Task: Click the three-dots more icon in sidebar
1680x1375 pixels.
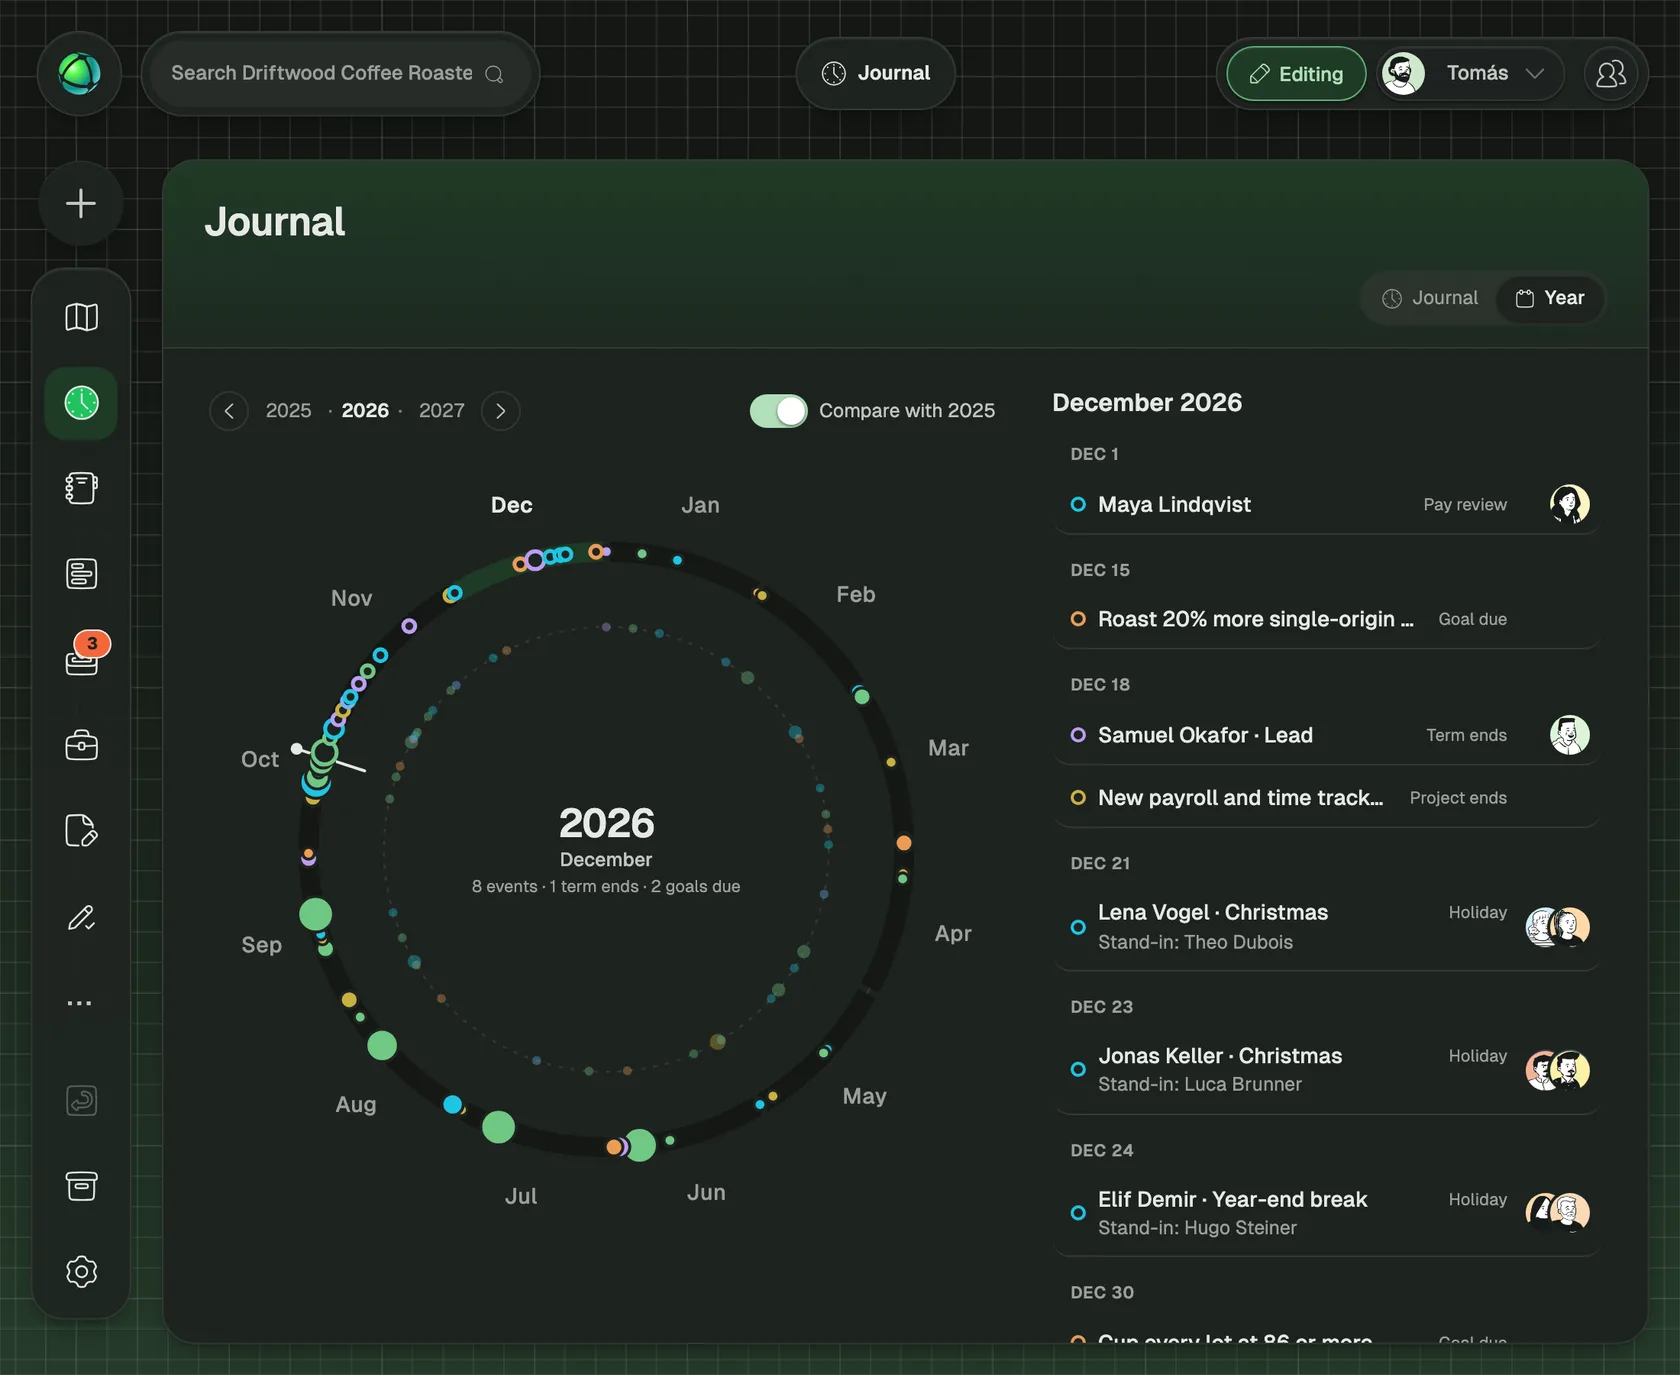Action: click(80, 1002)
